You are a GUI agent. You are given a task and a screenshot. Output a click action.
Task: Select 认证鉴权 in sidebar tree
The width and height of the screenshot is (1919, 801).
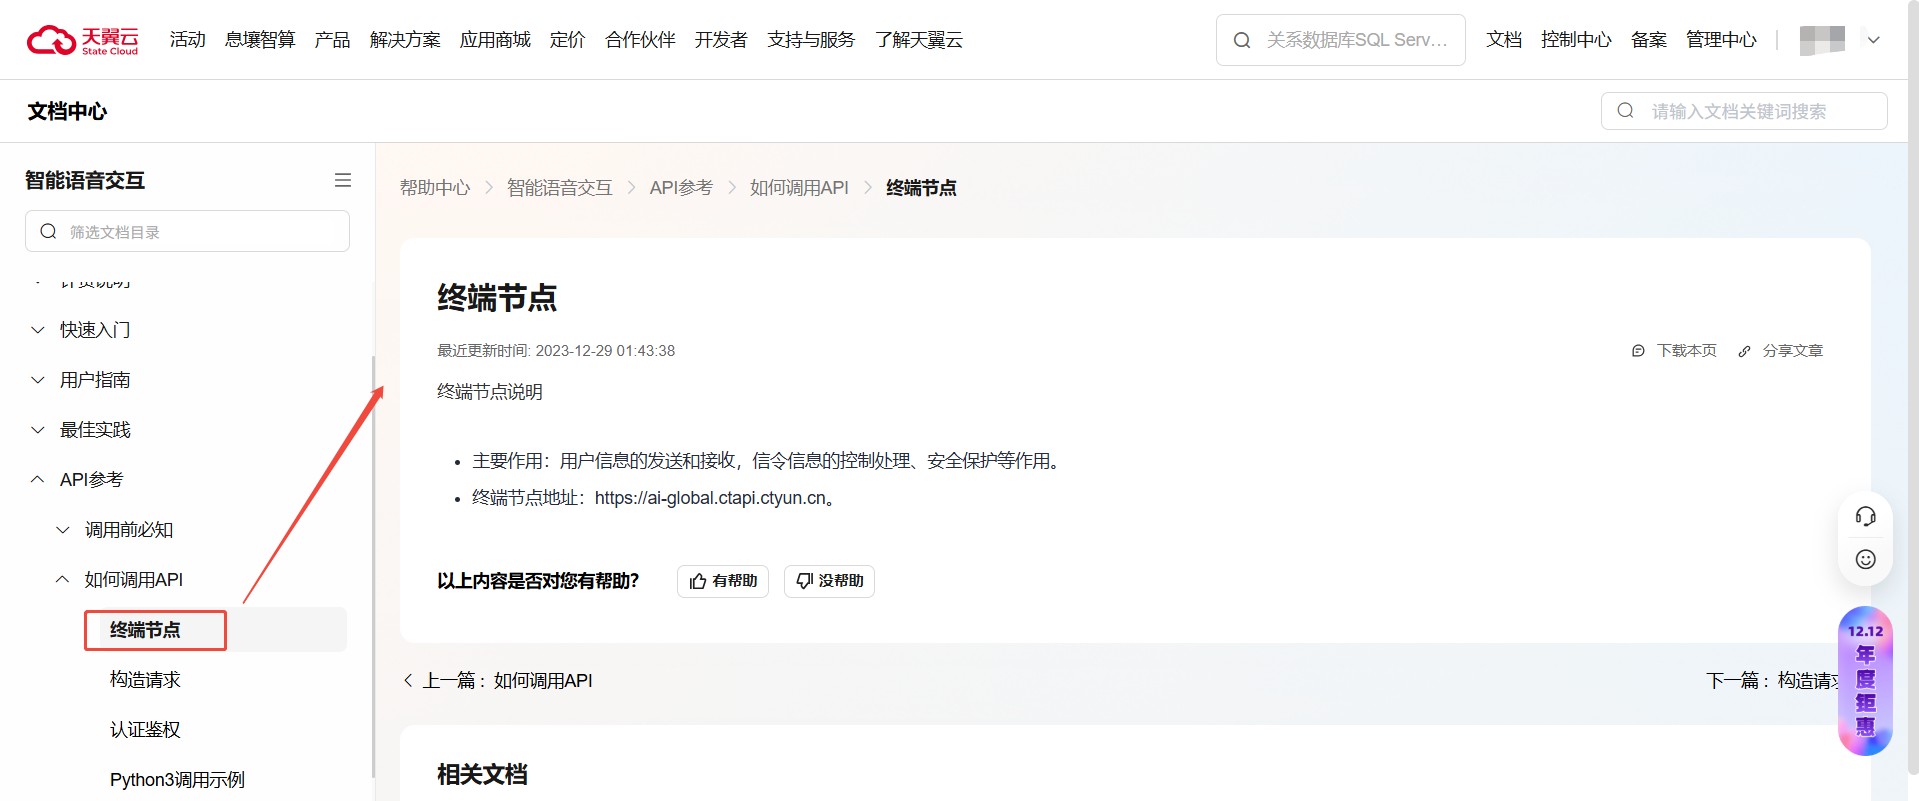point(145,730)
